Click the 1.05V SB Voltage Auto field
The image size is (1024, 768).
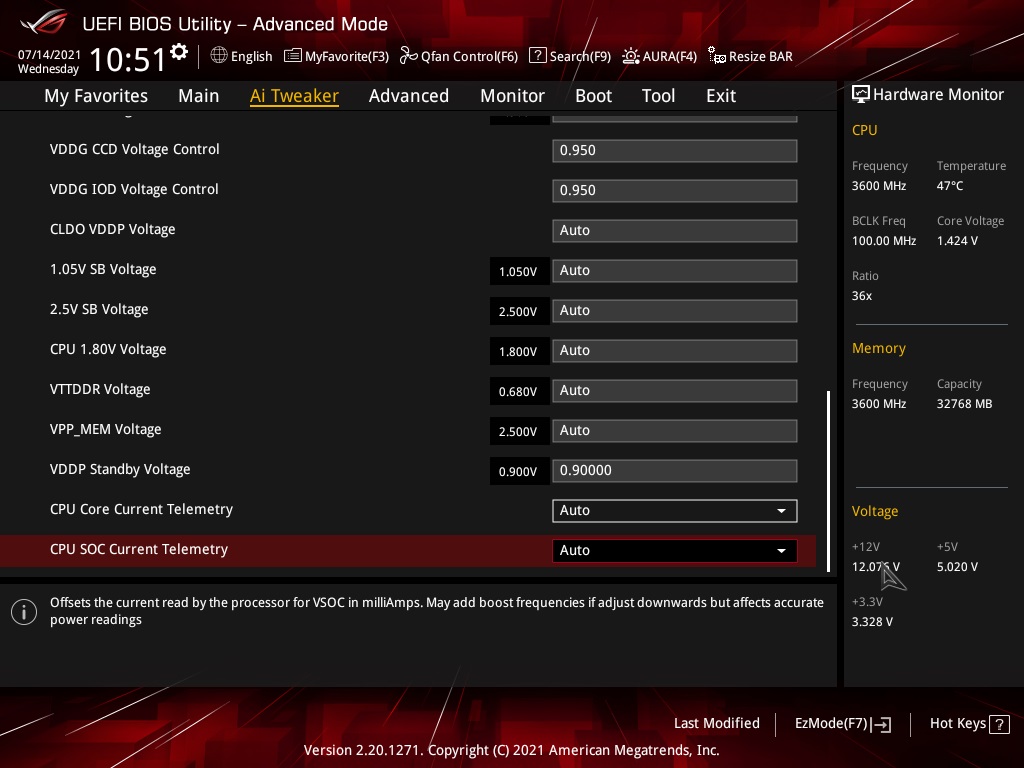point(675,271)
